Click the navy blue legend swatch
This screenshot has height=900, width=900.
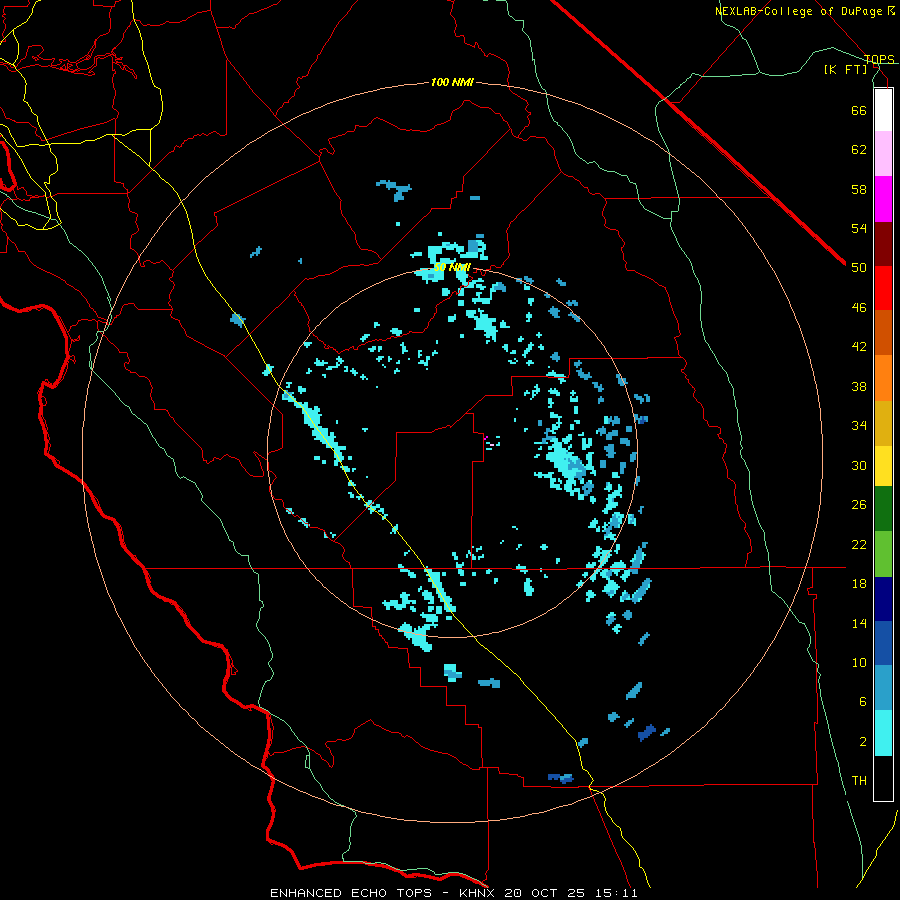point(883,599)
